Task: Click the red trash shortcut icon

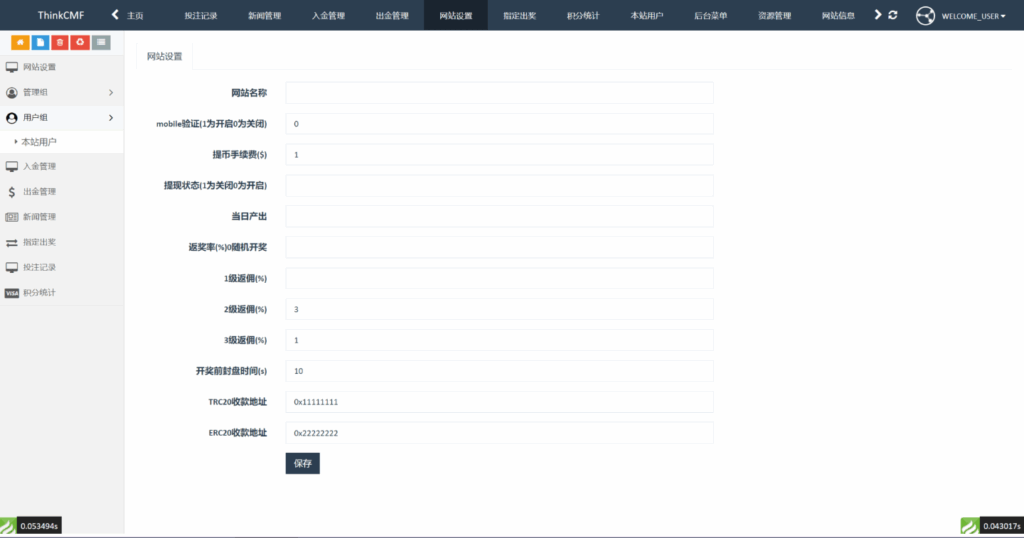Action: (x=60, y=42)
